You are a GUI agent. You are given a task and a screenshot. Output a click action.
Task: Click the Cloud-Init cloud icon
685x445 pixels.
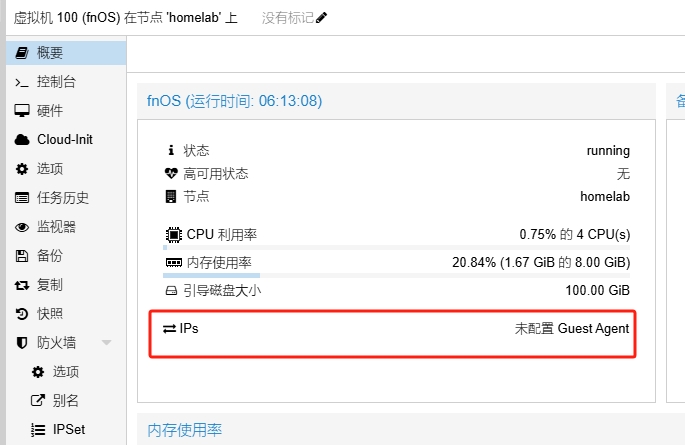21,140
